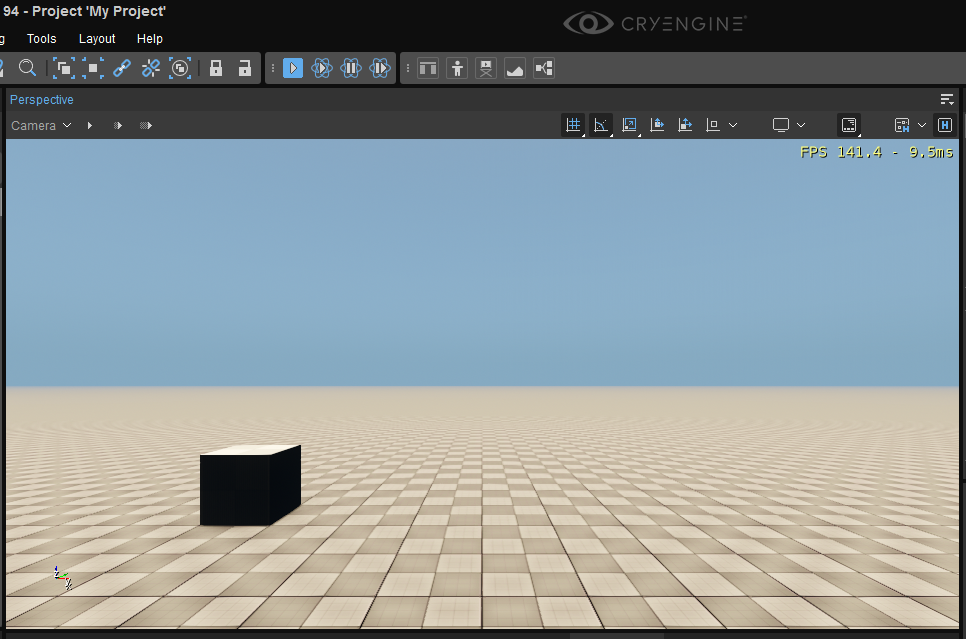Click the single arrow camera speed button
Viewport: 966px width, 639px height.
click(x=90, y=126)
